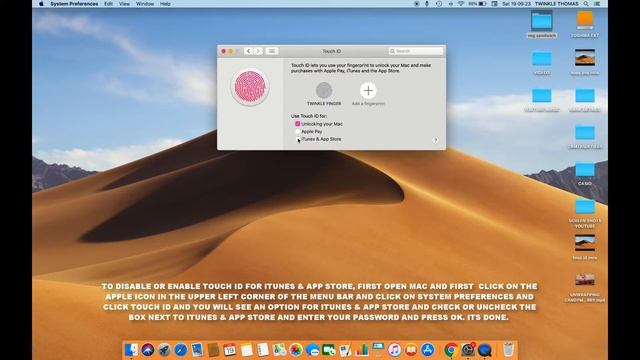Click the date and time clock in menu bar
This screenshot has width=640, height=360.
pyautogui.click(x=516, y=4)
